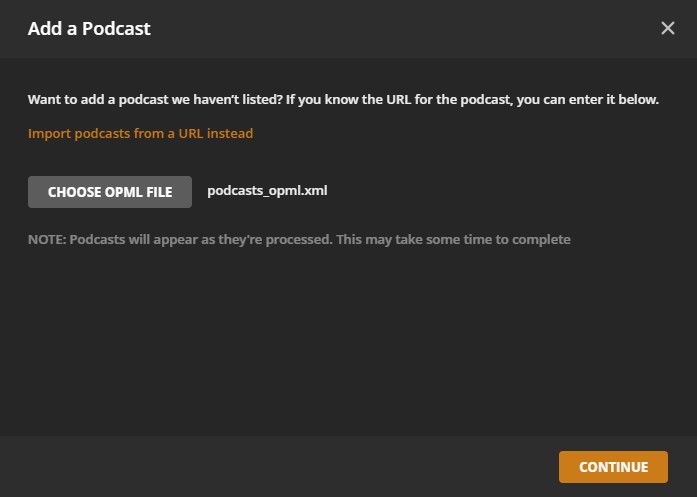The width and height of the screenshot is (697, 497).
Task: Browse for a different OPML file
Action: point(110,192)
